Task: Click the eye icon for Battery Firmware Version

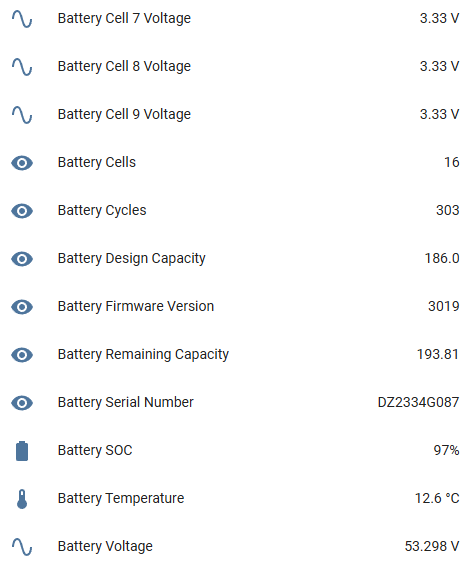Action: (x=22, y=307)
